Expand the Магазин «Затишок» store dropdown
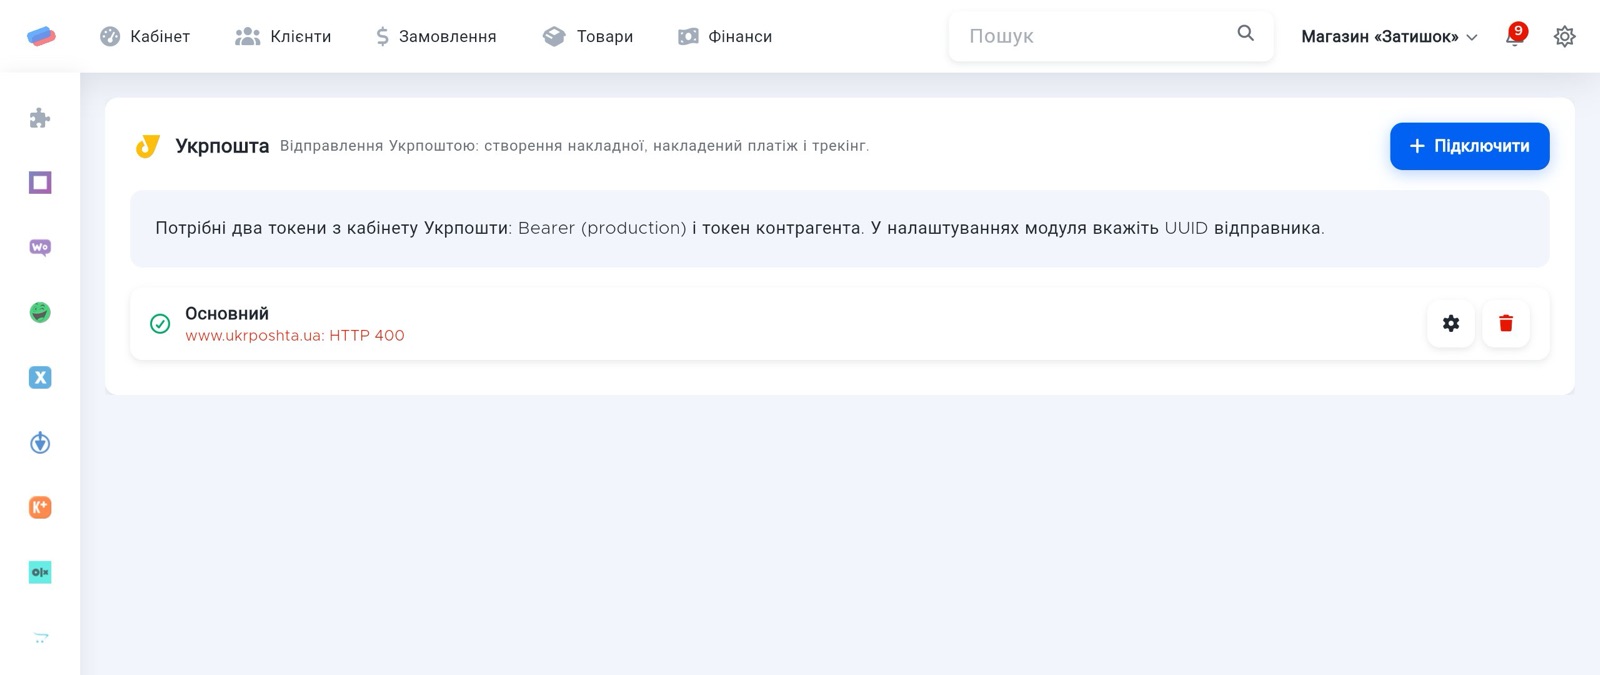The image size is (1600, 675). pos(1389,37)
